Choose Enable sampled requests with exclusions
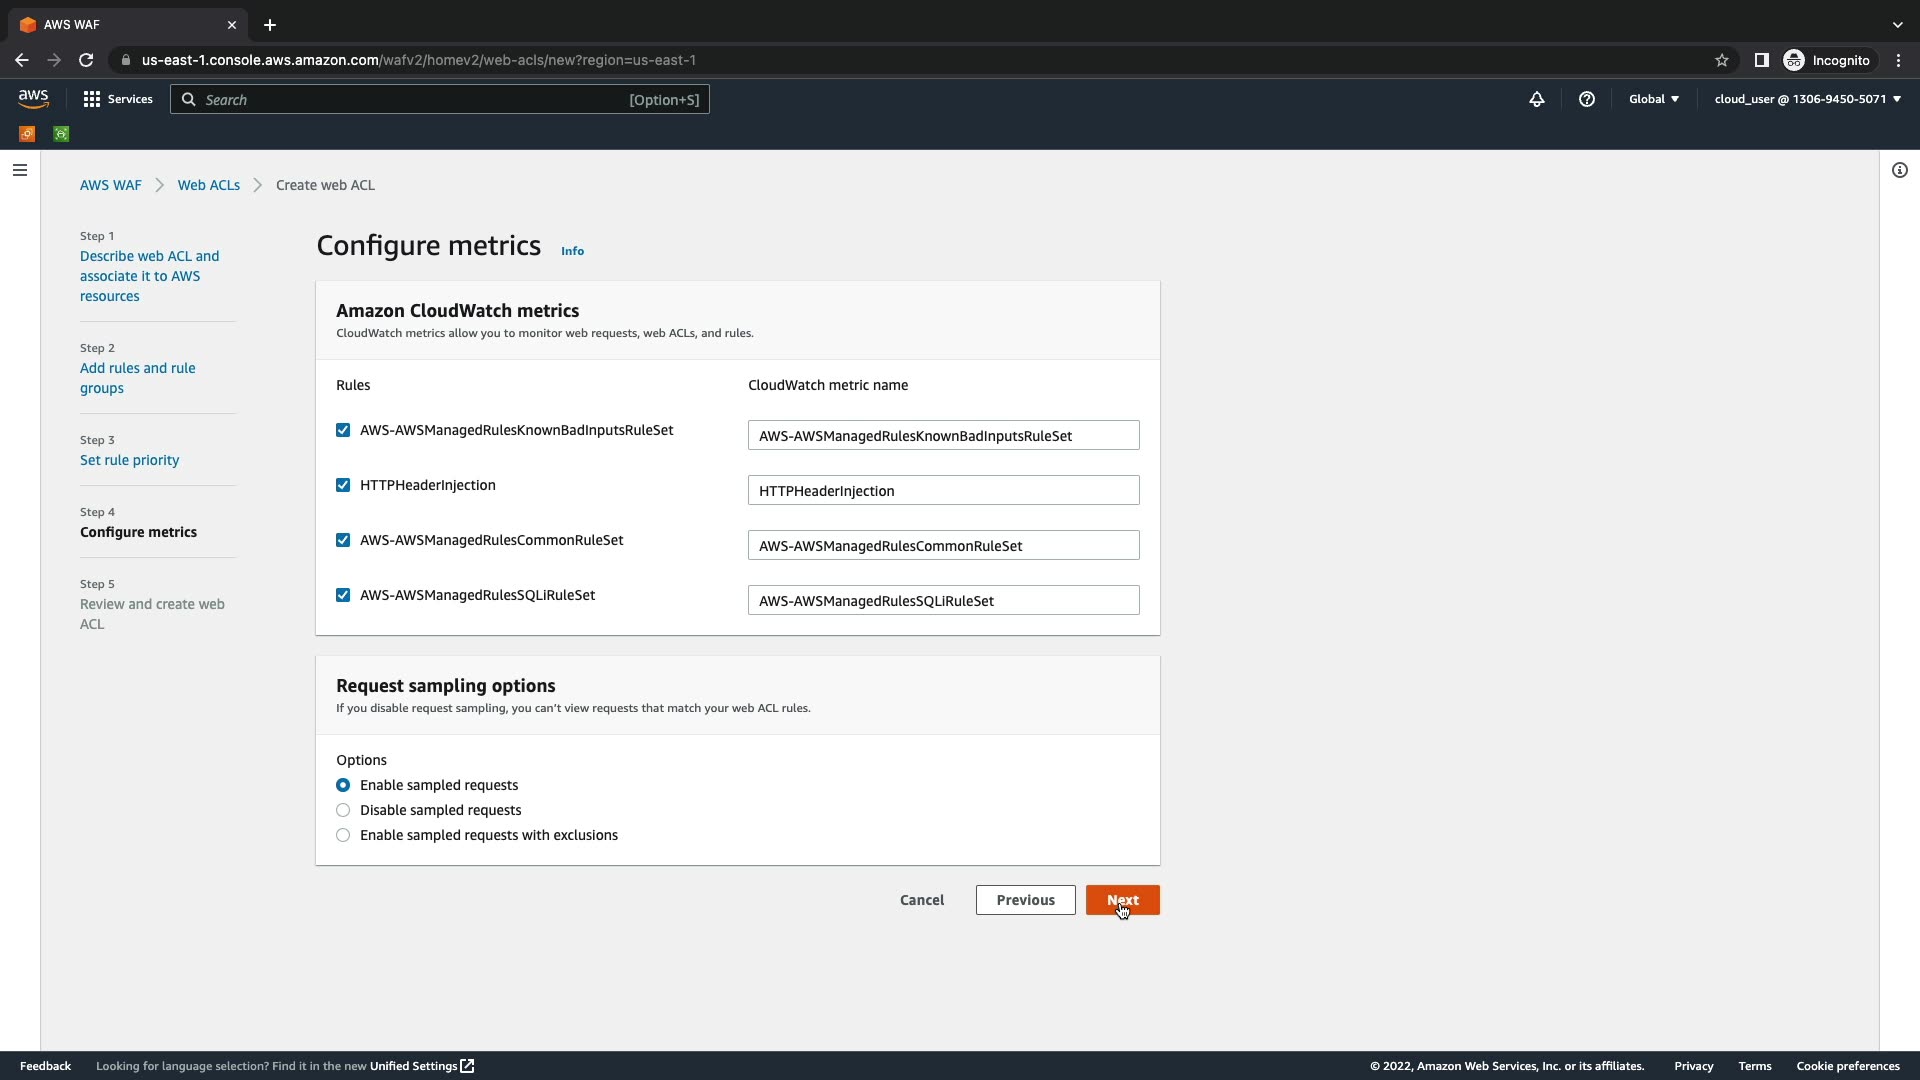 coord(343,835)
